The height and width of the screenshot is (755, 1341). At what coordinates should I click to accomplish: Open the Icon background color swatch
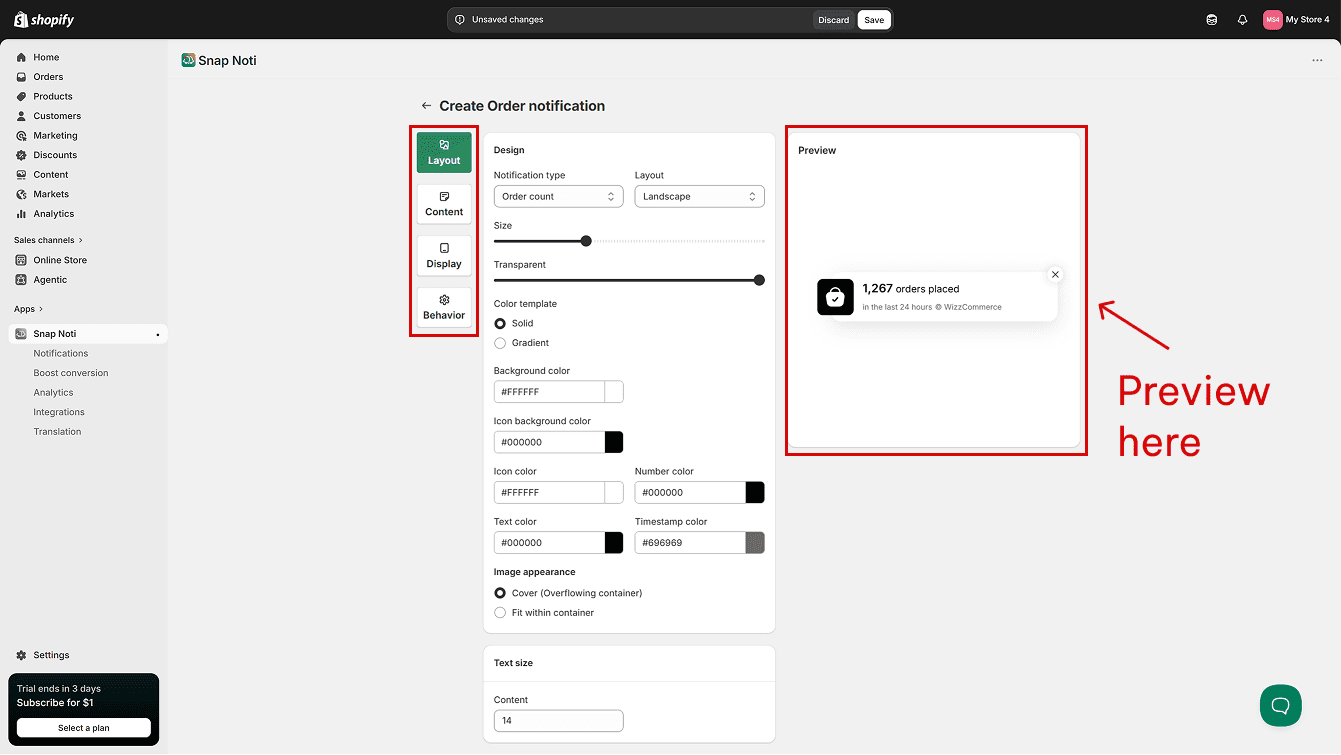614,442
